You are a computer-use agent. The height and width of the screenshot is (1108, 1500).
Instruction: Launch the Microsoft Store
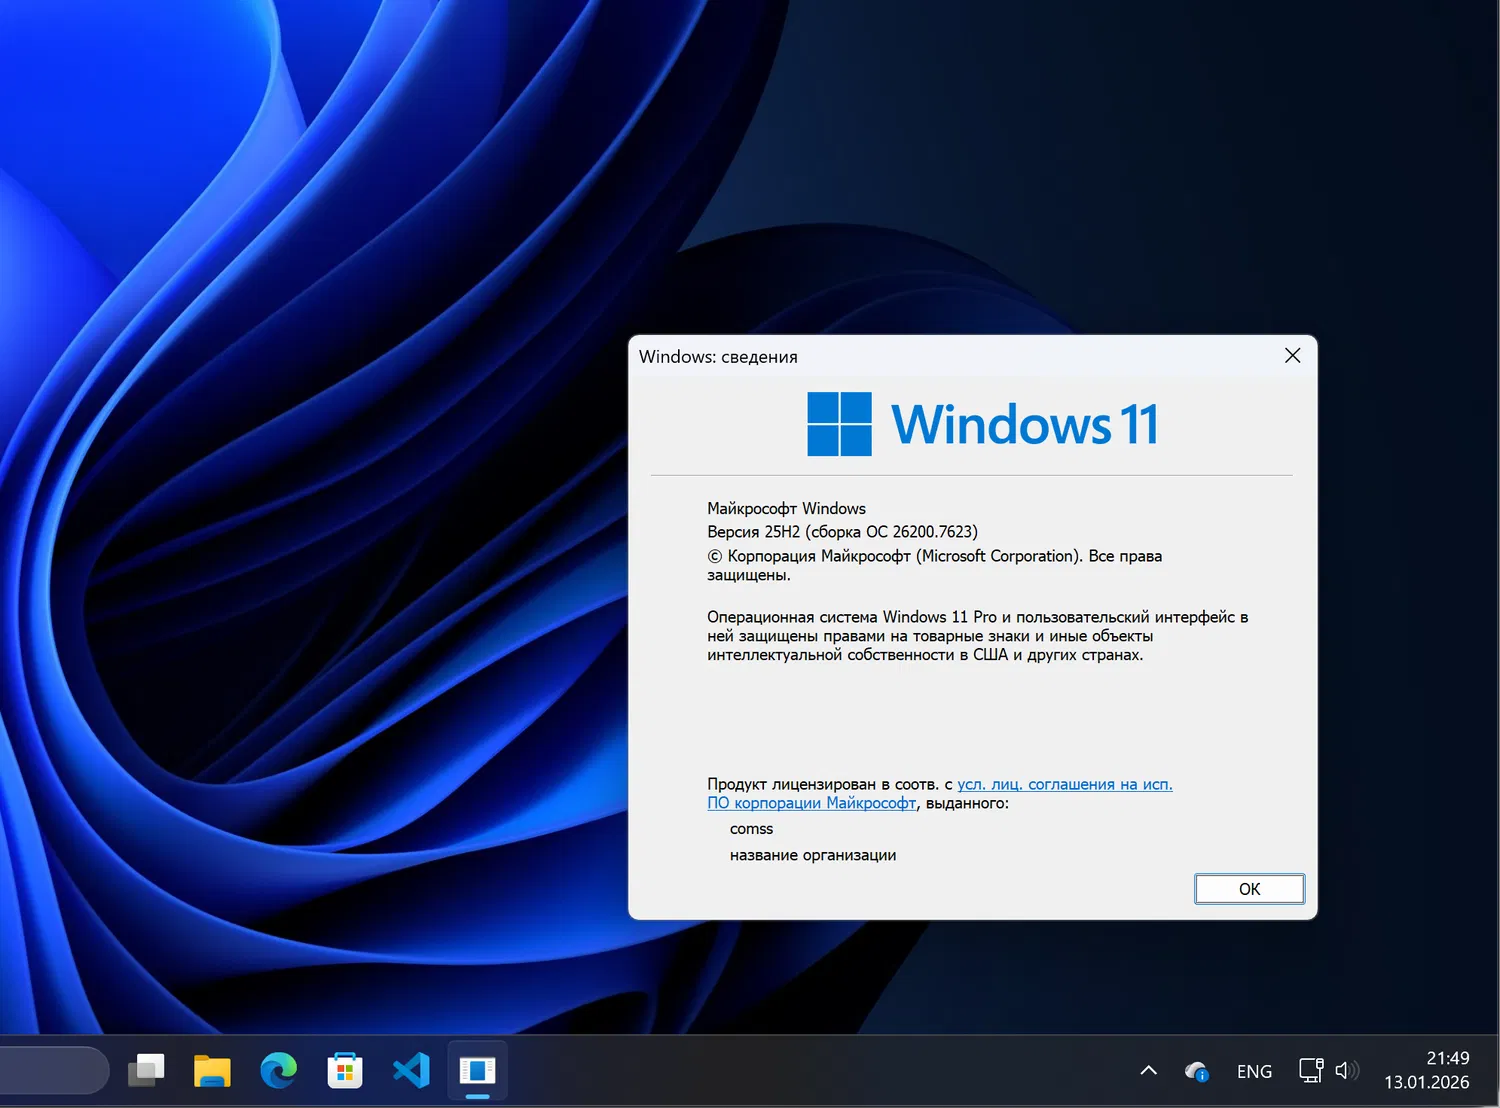(x=344, y=1070)
